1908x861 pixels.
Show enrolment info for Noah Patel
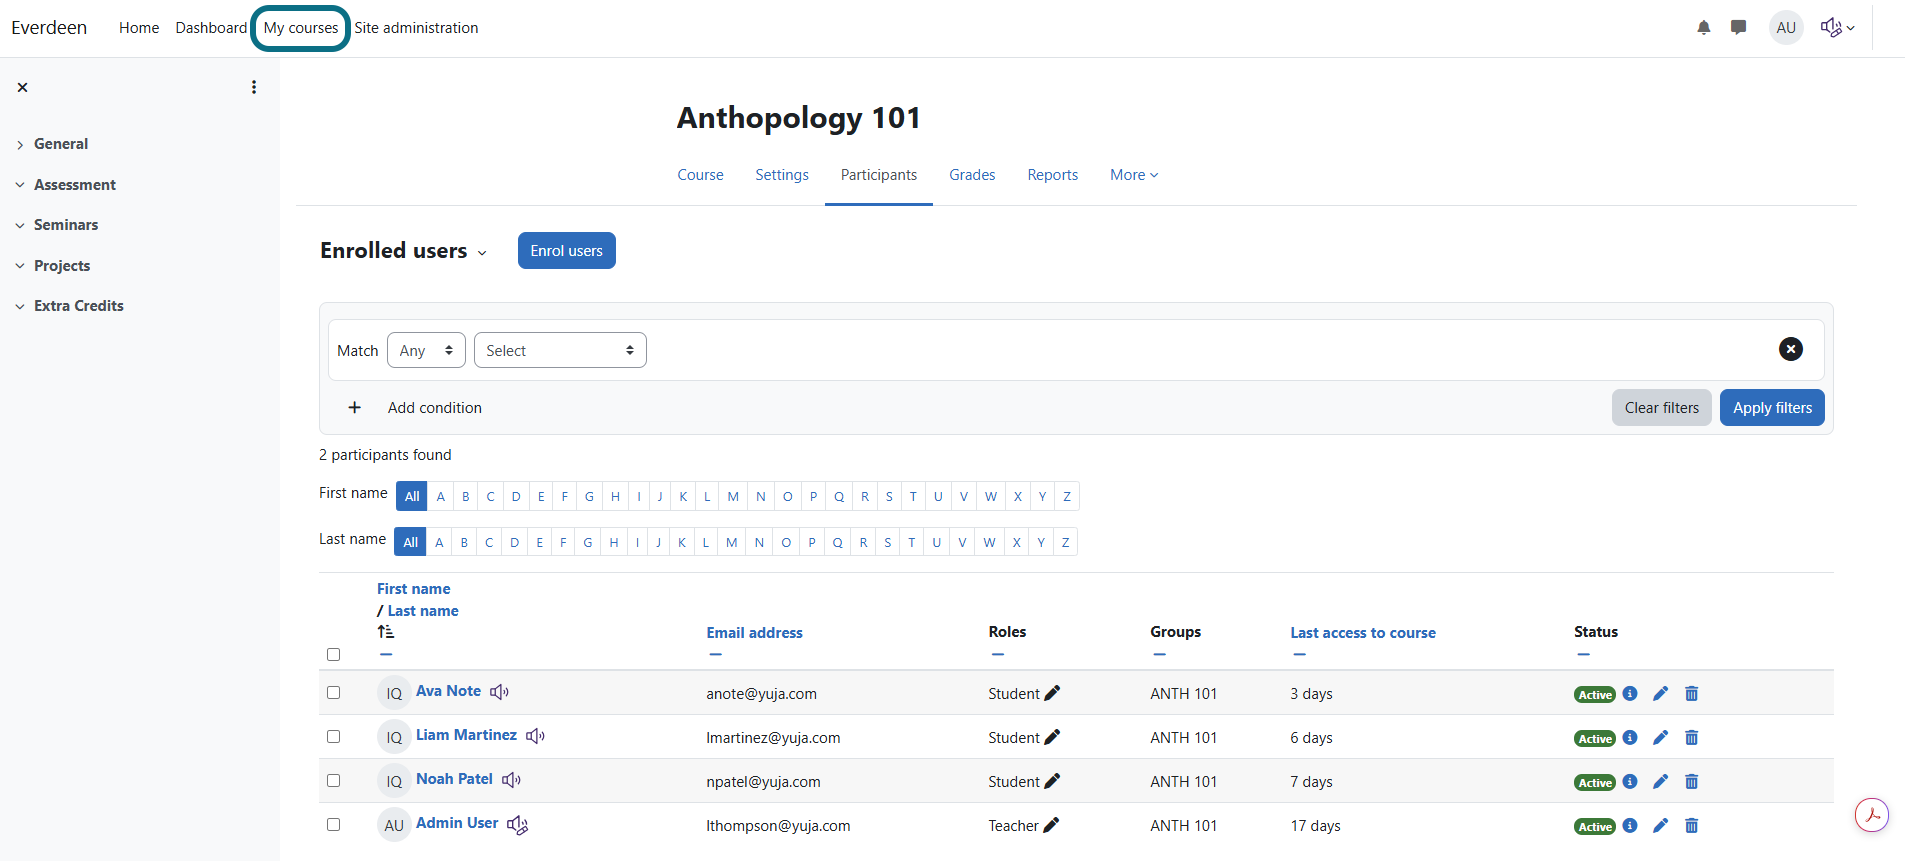click(1630, 781)
